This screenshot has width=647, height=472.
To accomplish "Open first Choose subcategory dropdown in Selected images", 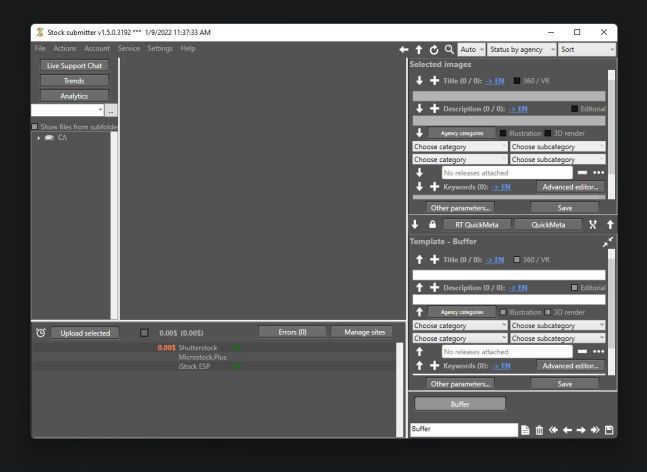I will click(557, 146).
